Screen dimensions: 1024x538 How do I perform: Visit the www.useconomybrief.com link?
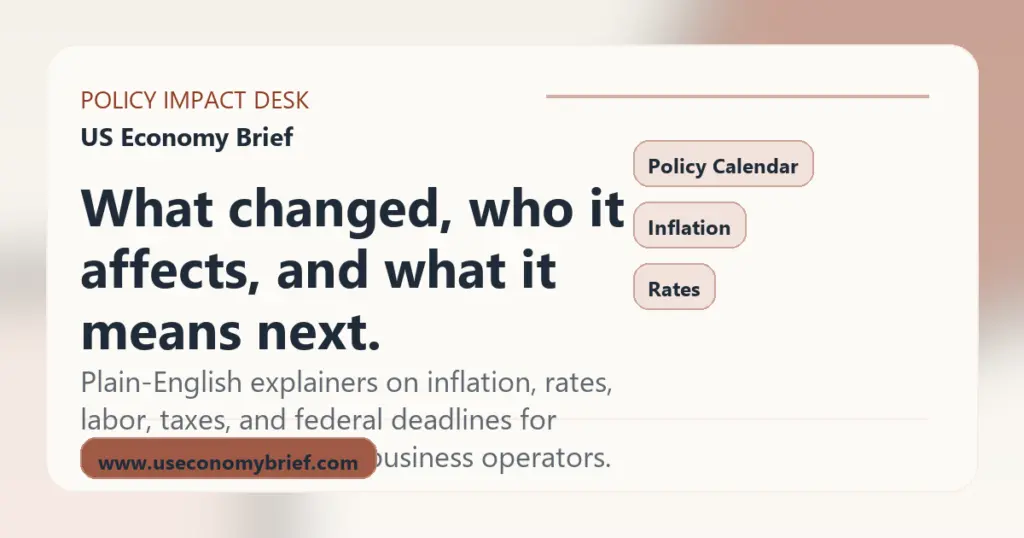(228, 462)
